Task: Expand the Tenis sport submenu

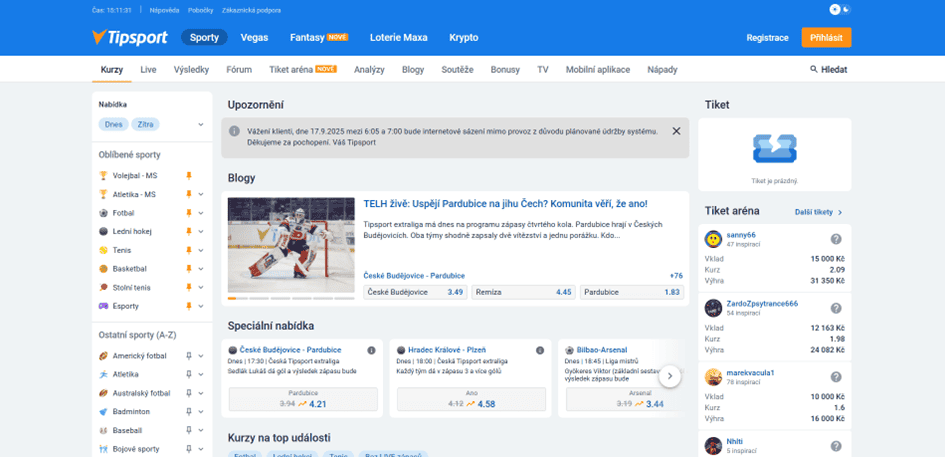Action: pyautogui.click(x=201, y=250)
